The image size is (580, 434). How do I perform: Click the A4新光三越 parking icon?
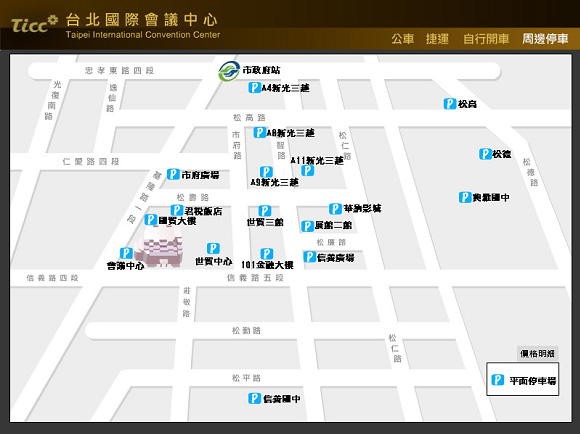click(254, 88)
